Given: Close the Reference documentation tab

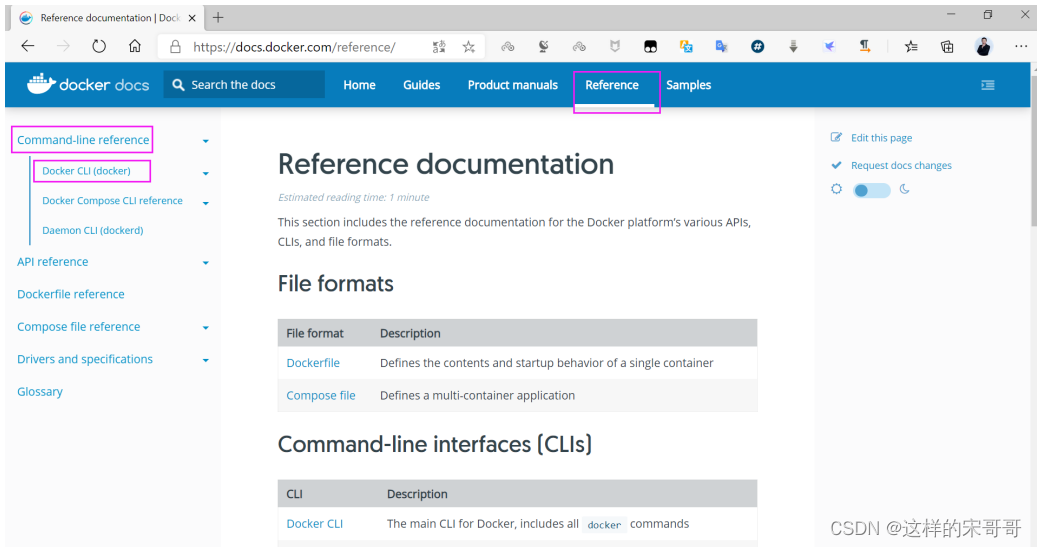Looking at the screenshot, I should pos(192,19).
